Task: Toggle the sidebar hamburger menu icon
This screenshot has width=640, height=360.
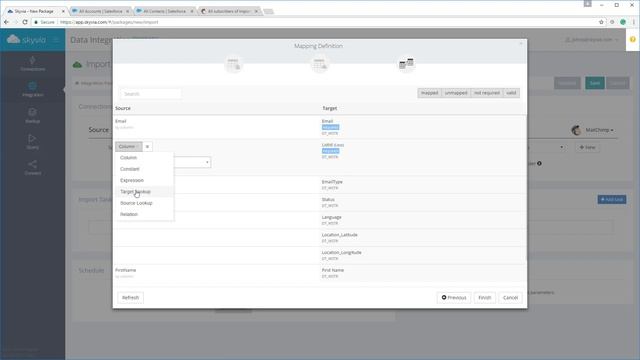Action: point(56,40)
